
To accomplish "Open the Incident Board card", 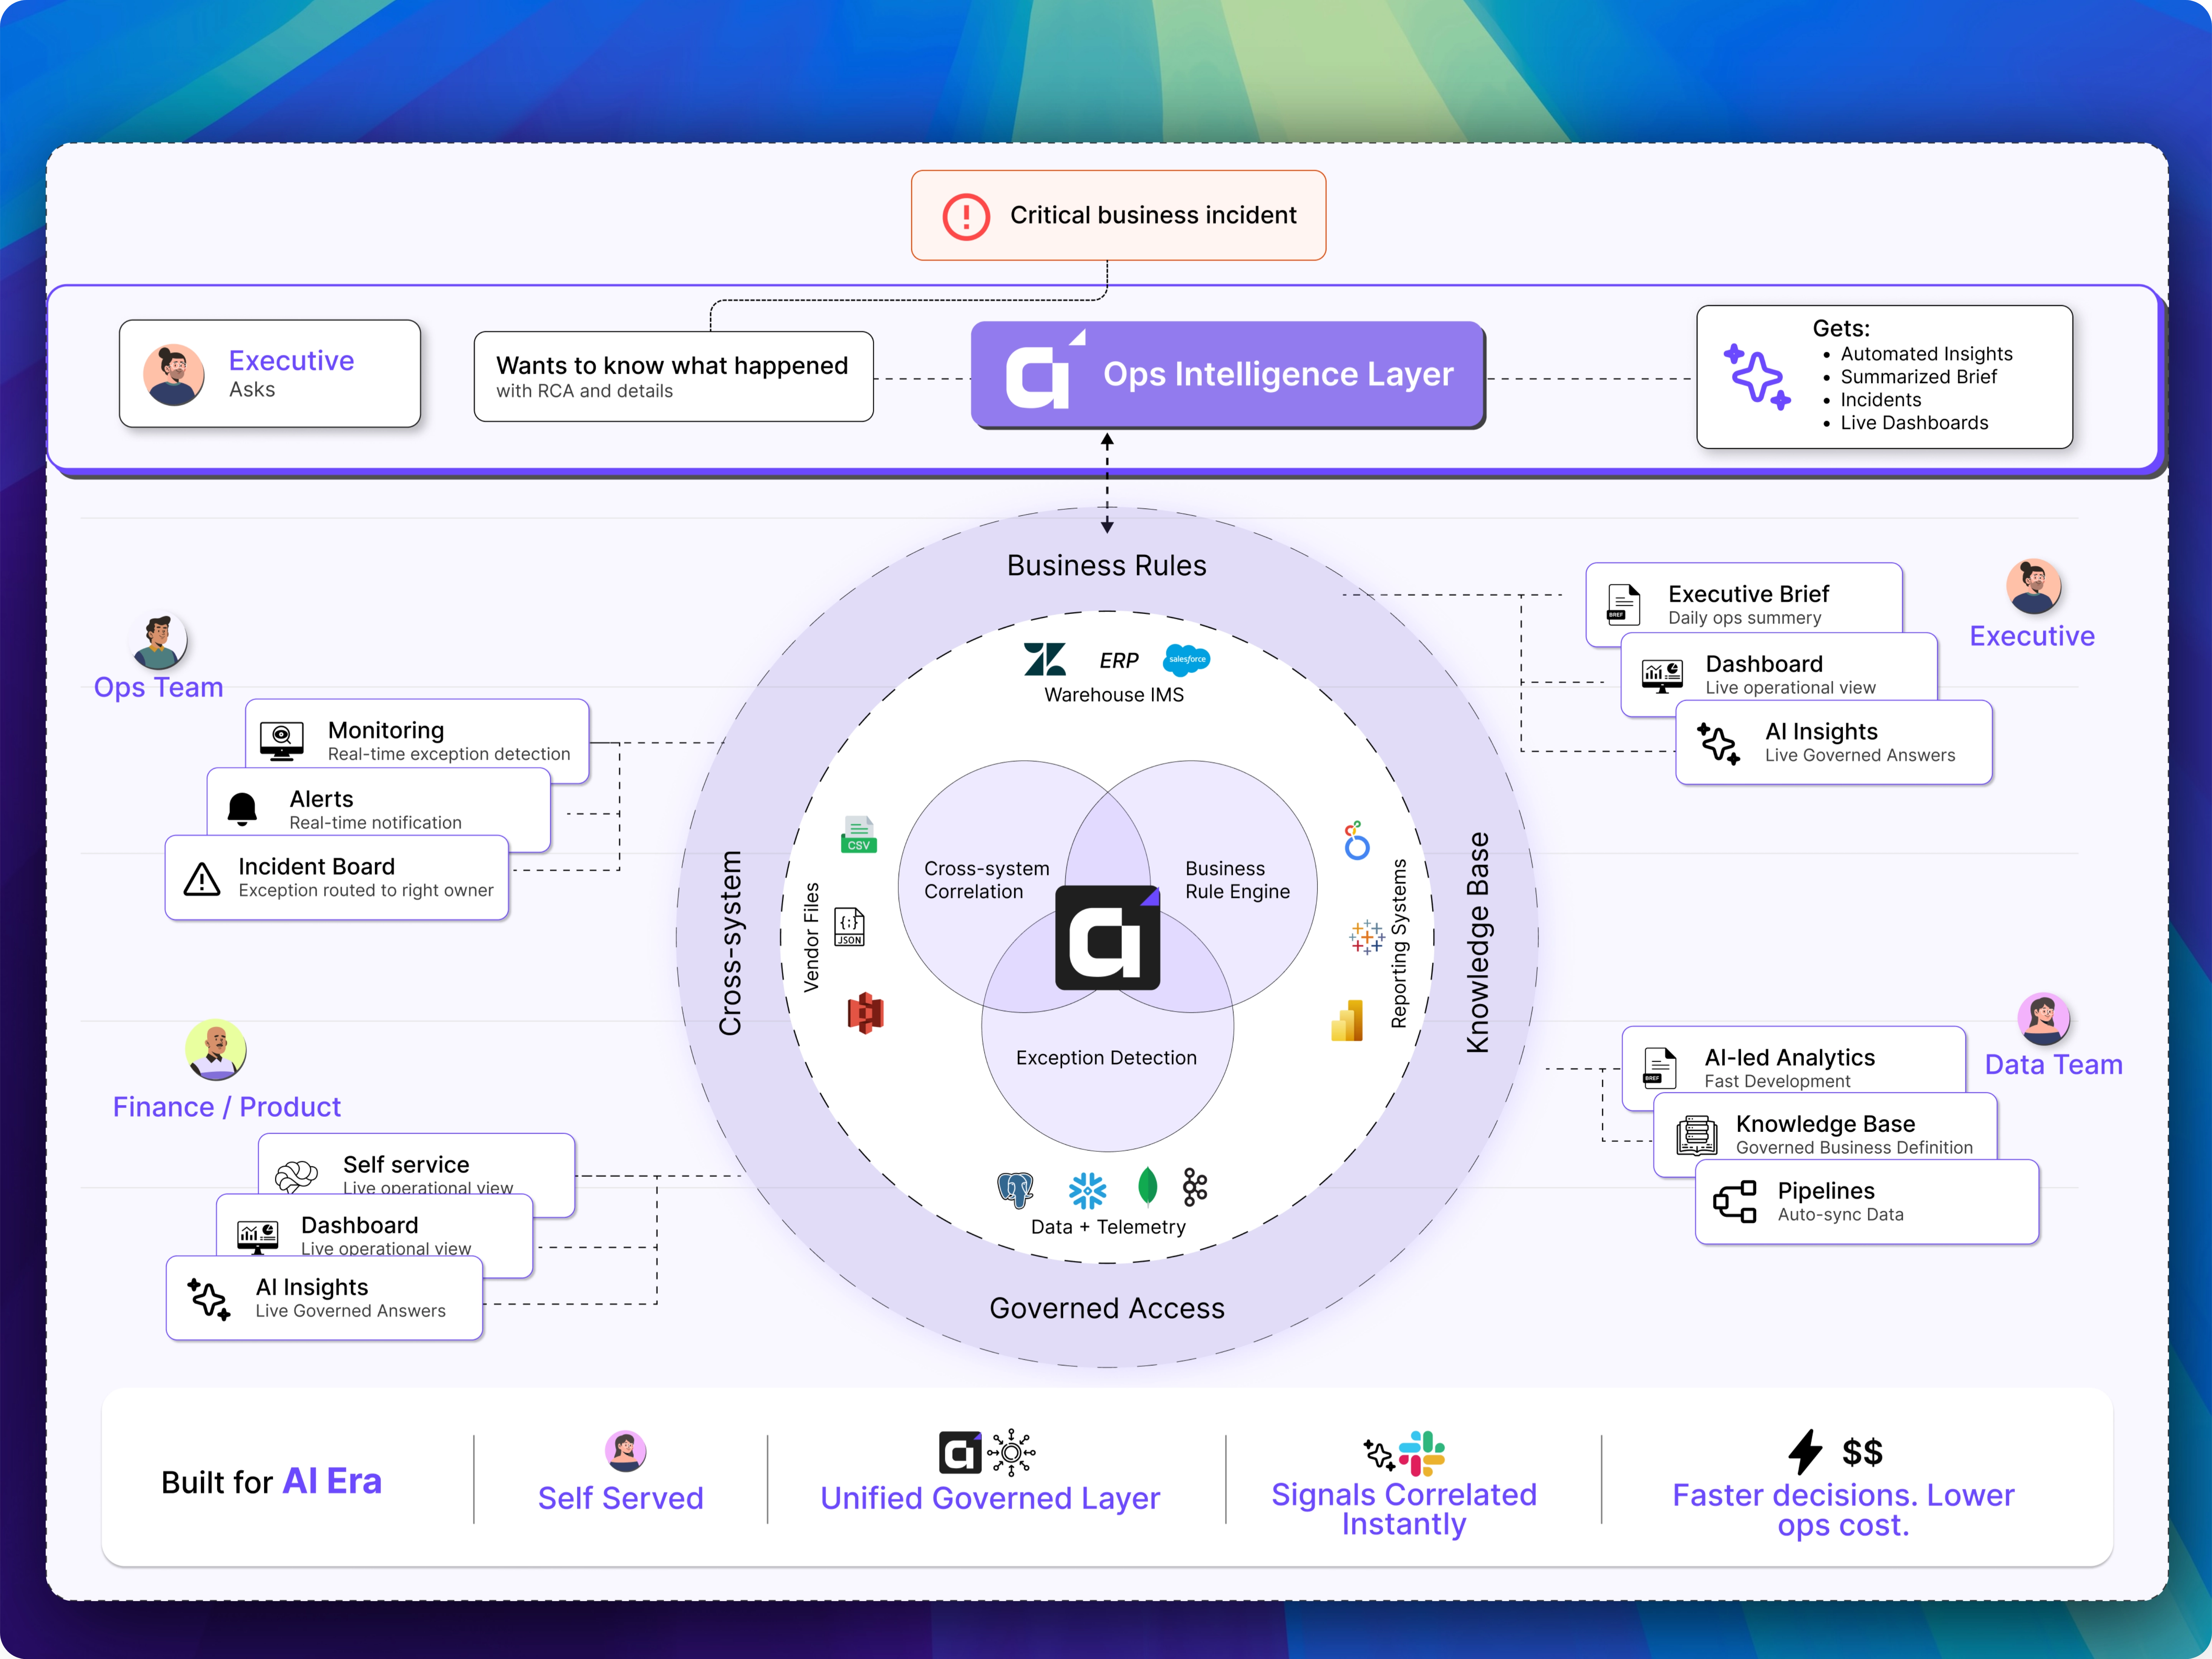I will click(337, 877).
